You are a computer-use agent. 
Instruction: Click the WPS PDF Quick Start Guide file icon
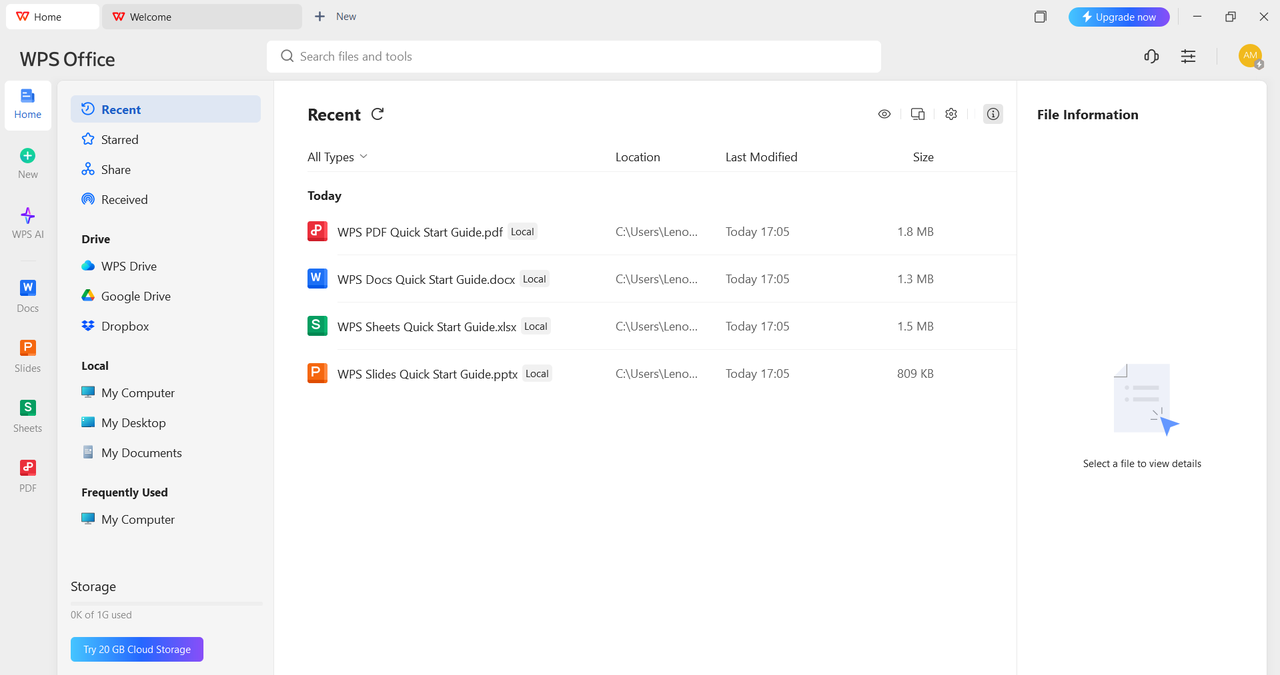click(317, 231)
